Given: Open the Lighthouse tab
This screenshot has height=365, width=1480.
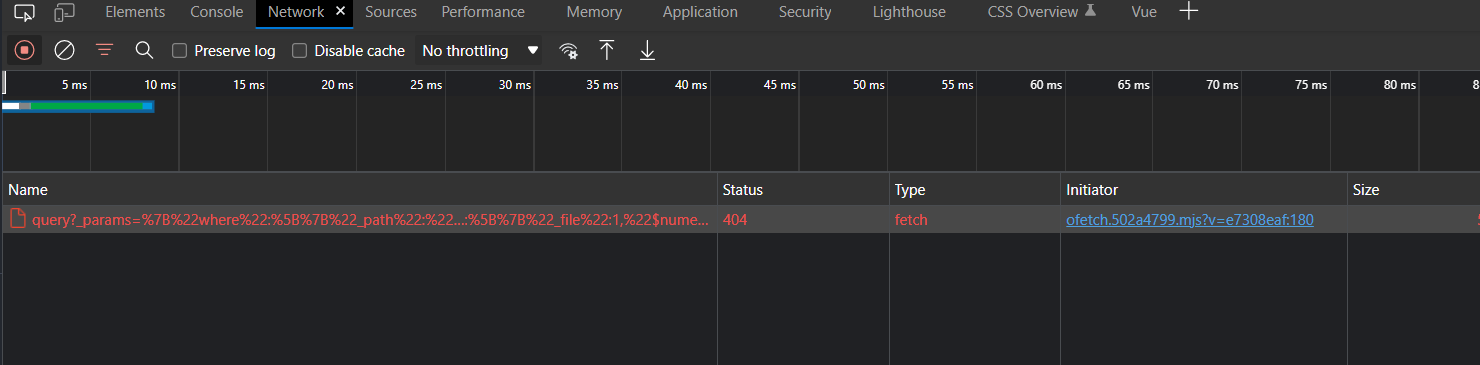Looking at the screenshot, I should click(908, 12).
